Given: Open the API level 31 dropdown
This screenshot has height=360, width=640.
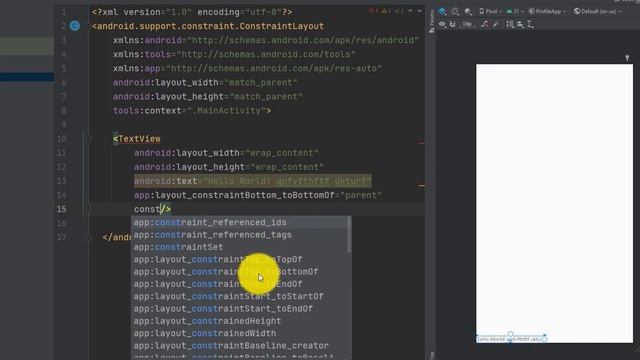Looking at the screenshot, I should (x=515, y=11).
